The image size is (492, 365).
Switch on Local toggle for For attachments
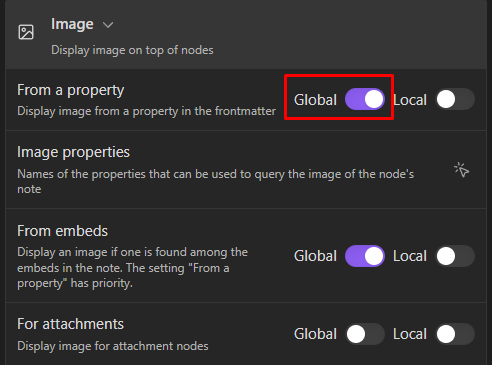(455, 334)
